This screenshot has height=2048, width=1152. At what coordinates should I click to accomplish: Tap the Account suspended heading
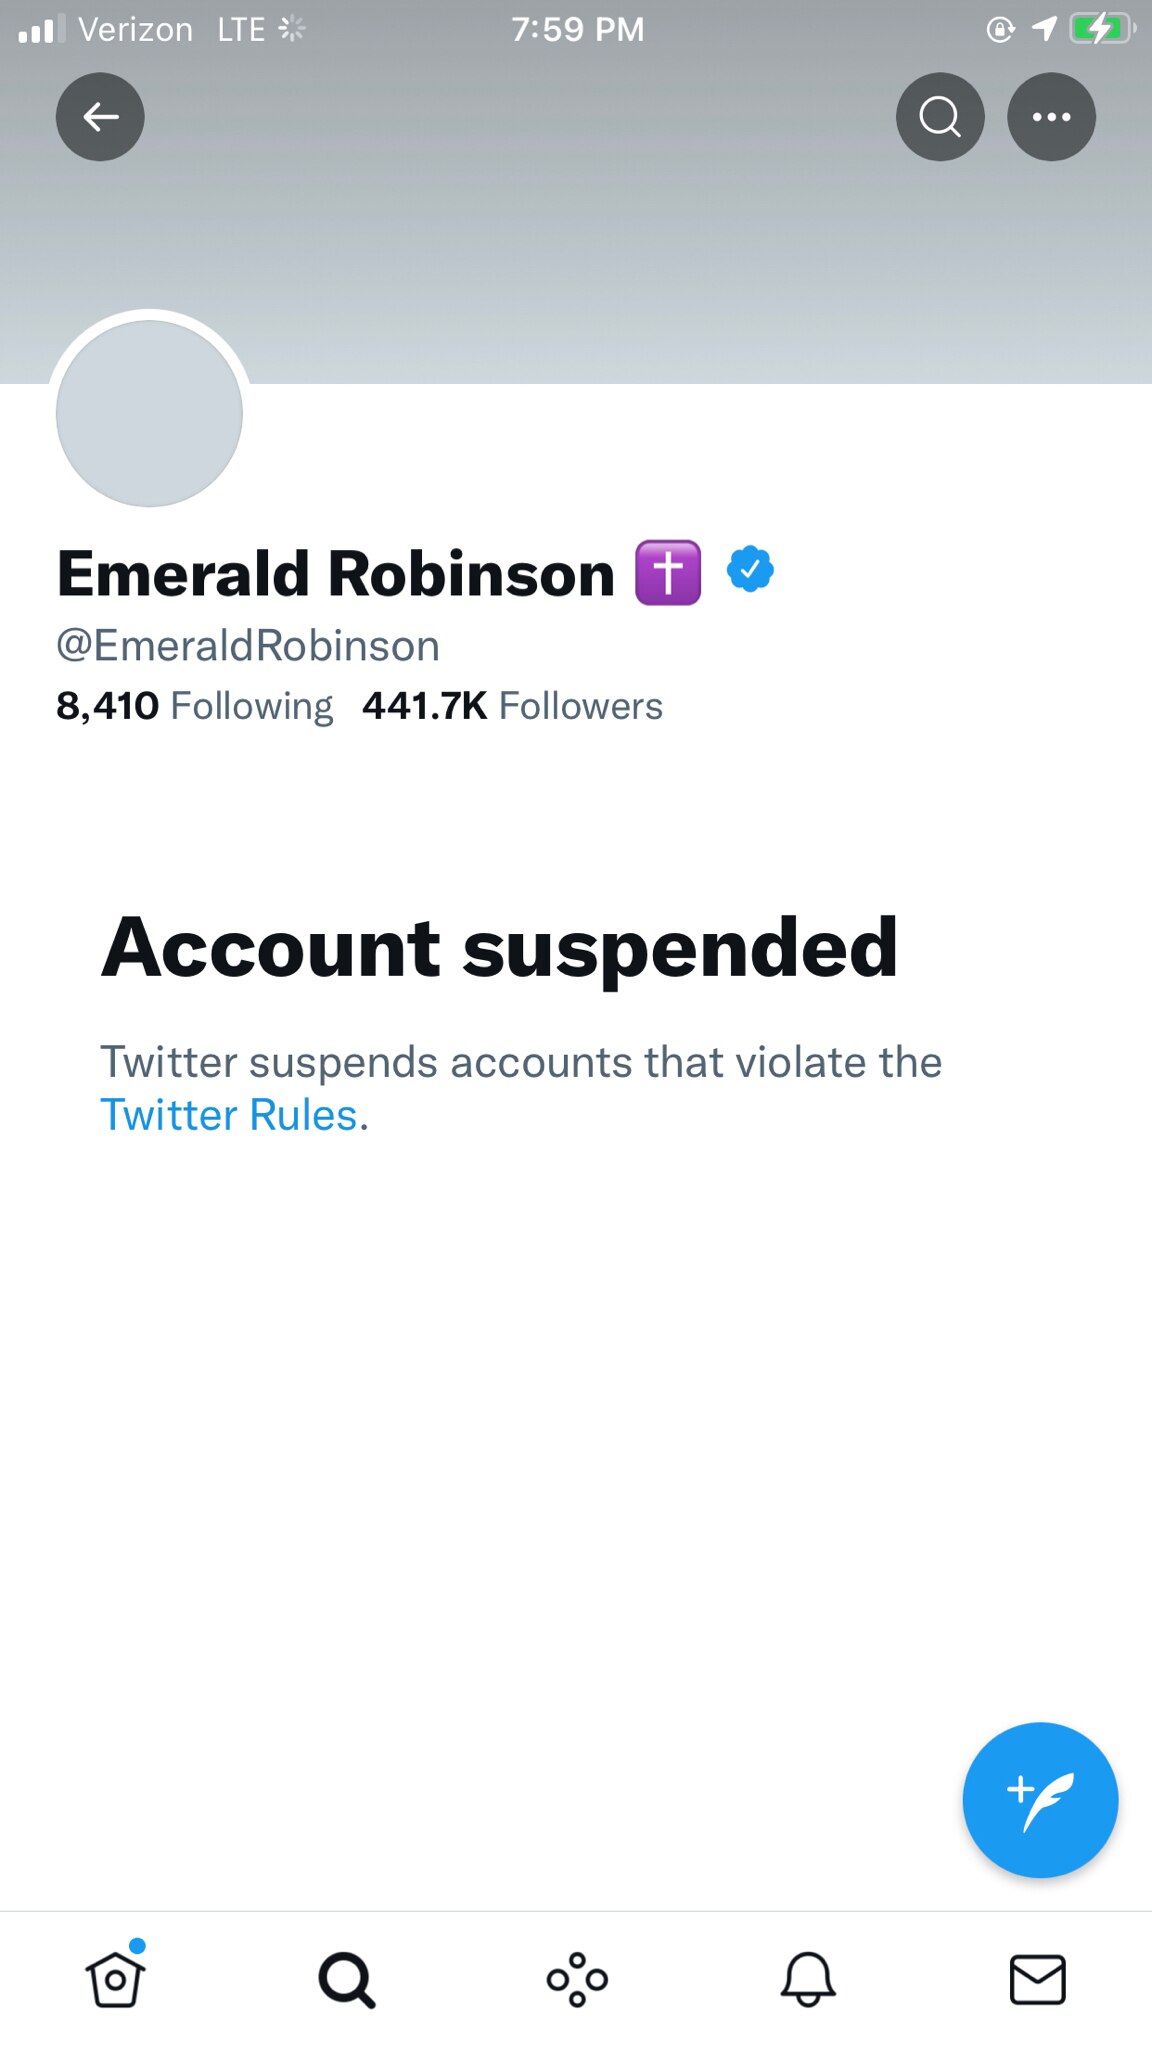tap(499, 948)
